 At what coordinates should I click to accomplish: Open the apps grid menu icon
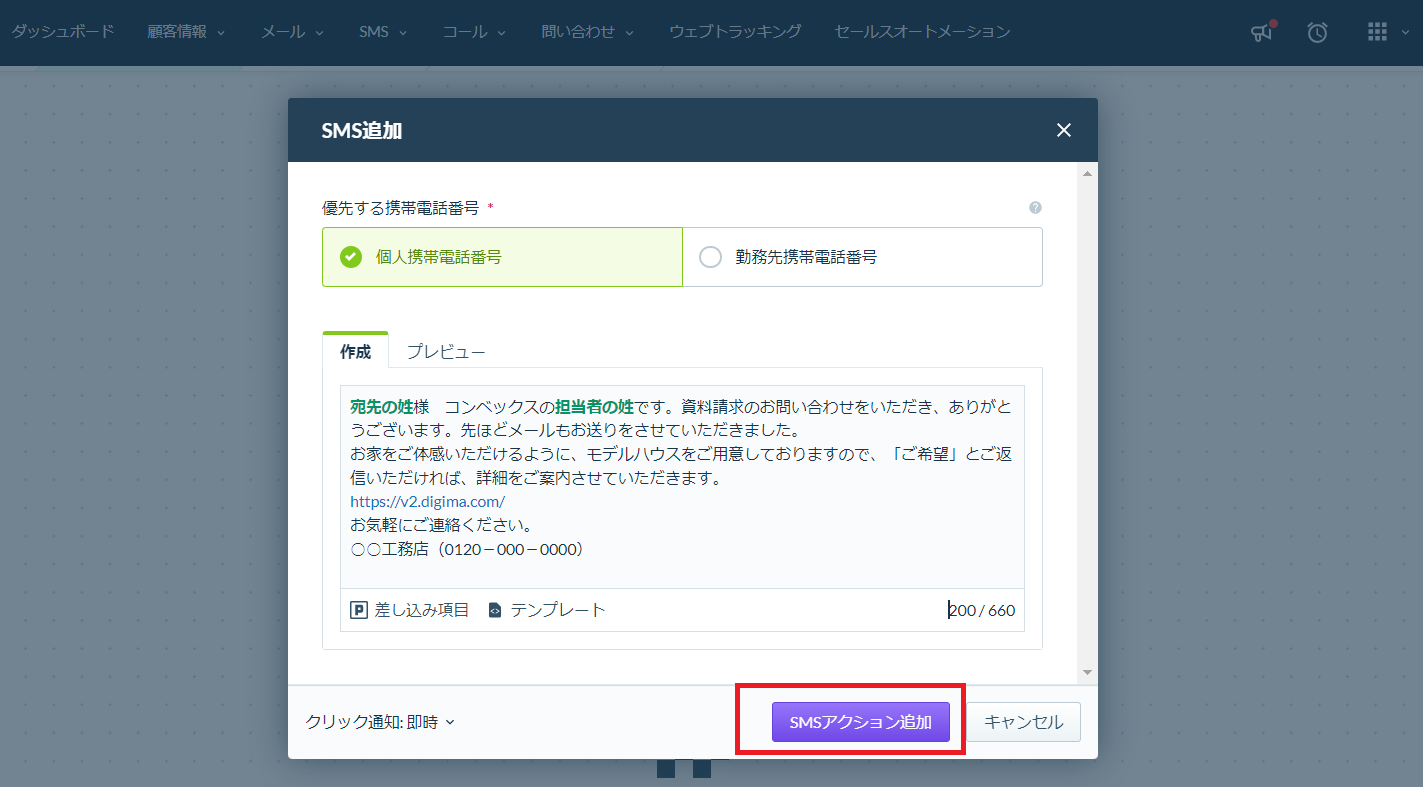(1377, 32)
